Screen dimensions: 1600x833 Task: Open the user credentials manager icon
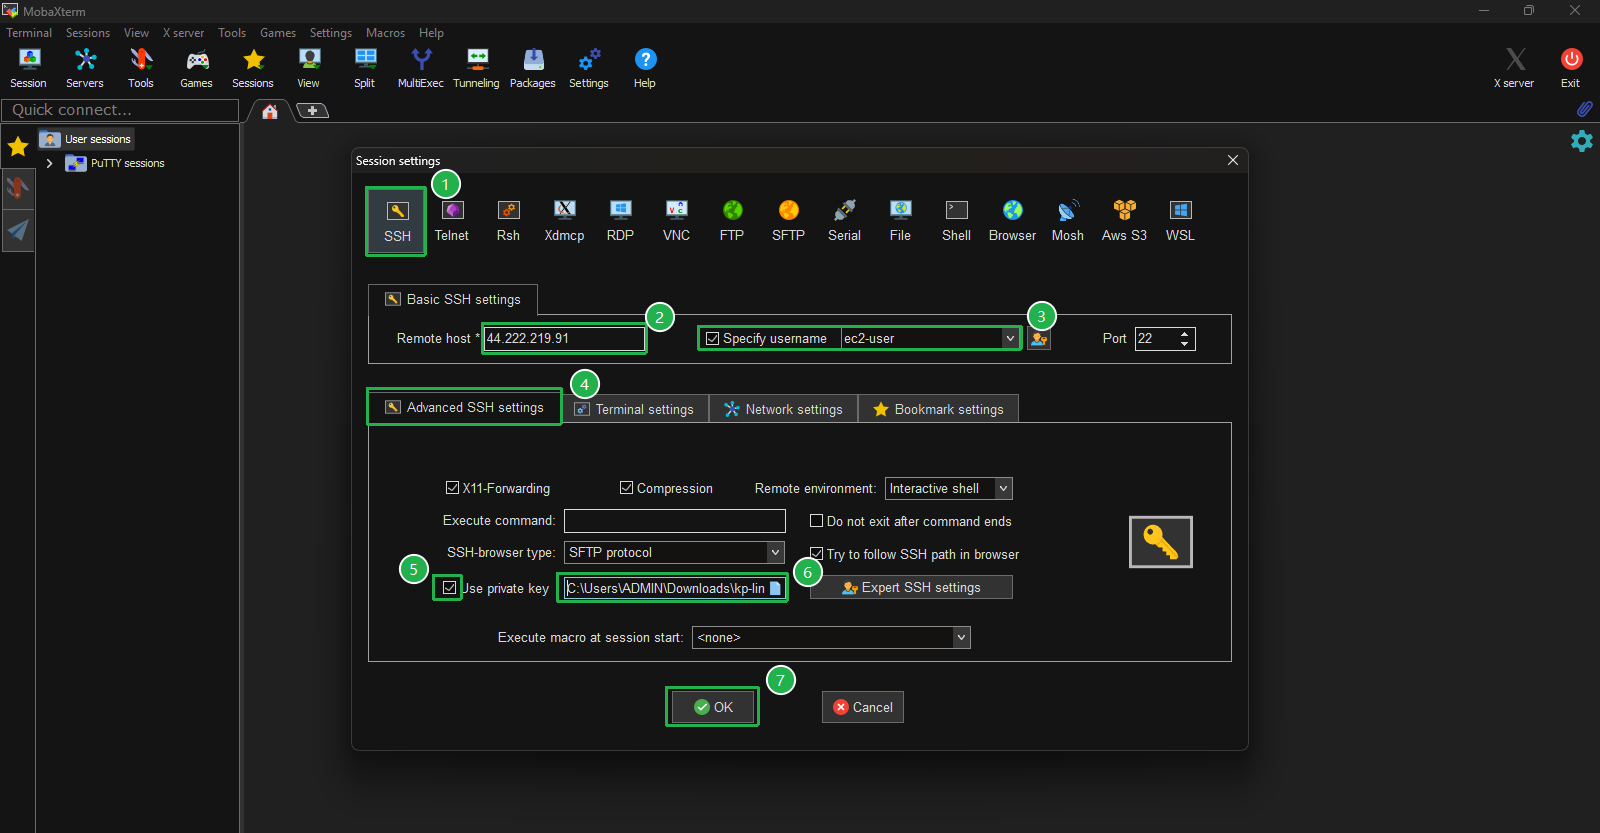(x=1039, y=339)
